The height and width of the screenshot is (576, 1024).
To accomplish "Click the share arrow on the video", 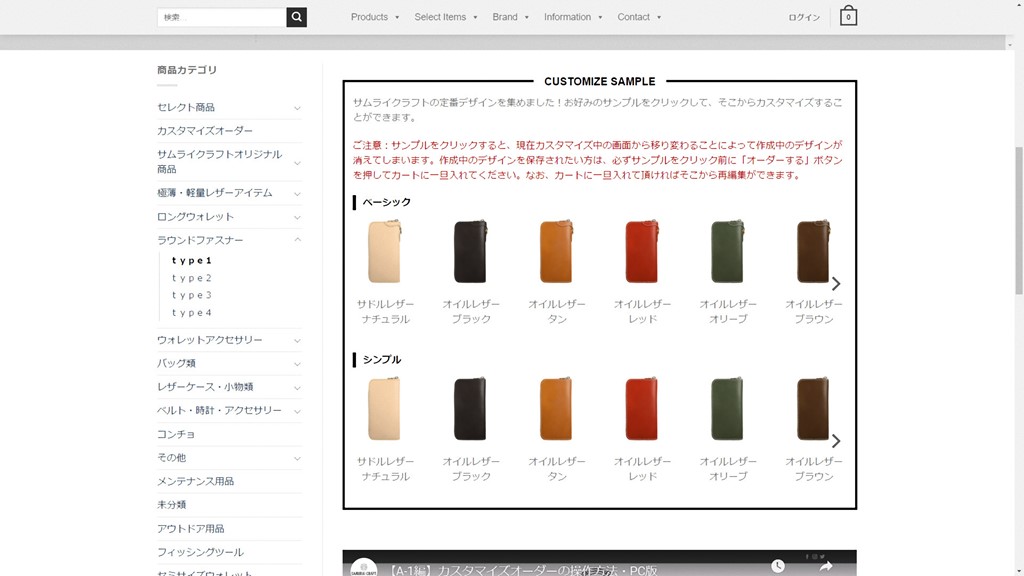I will pos(826,566).
